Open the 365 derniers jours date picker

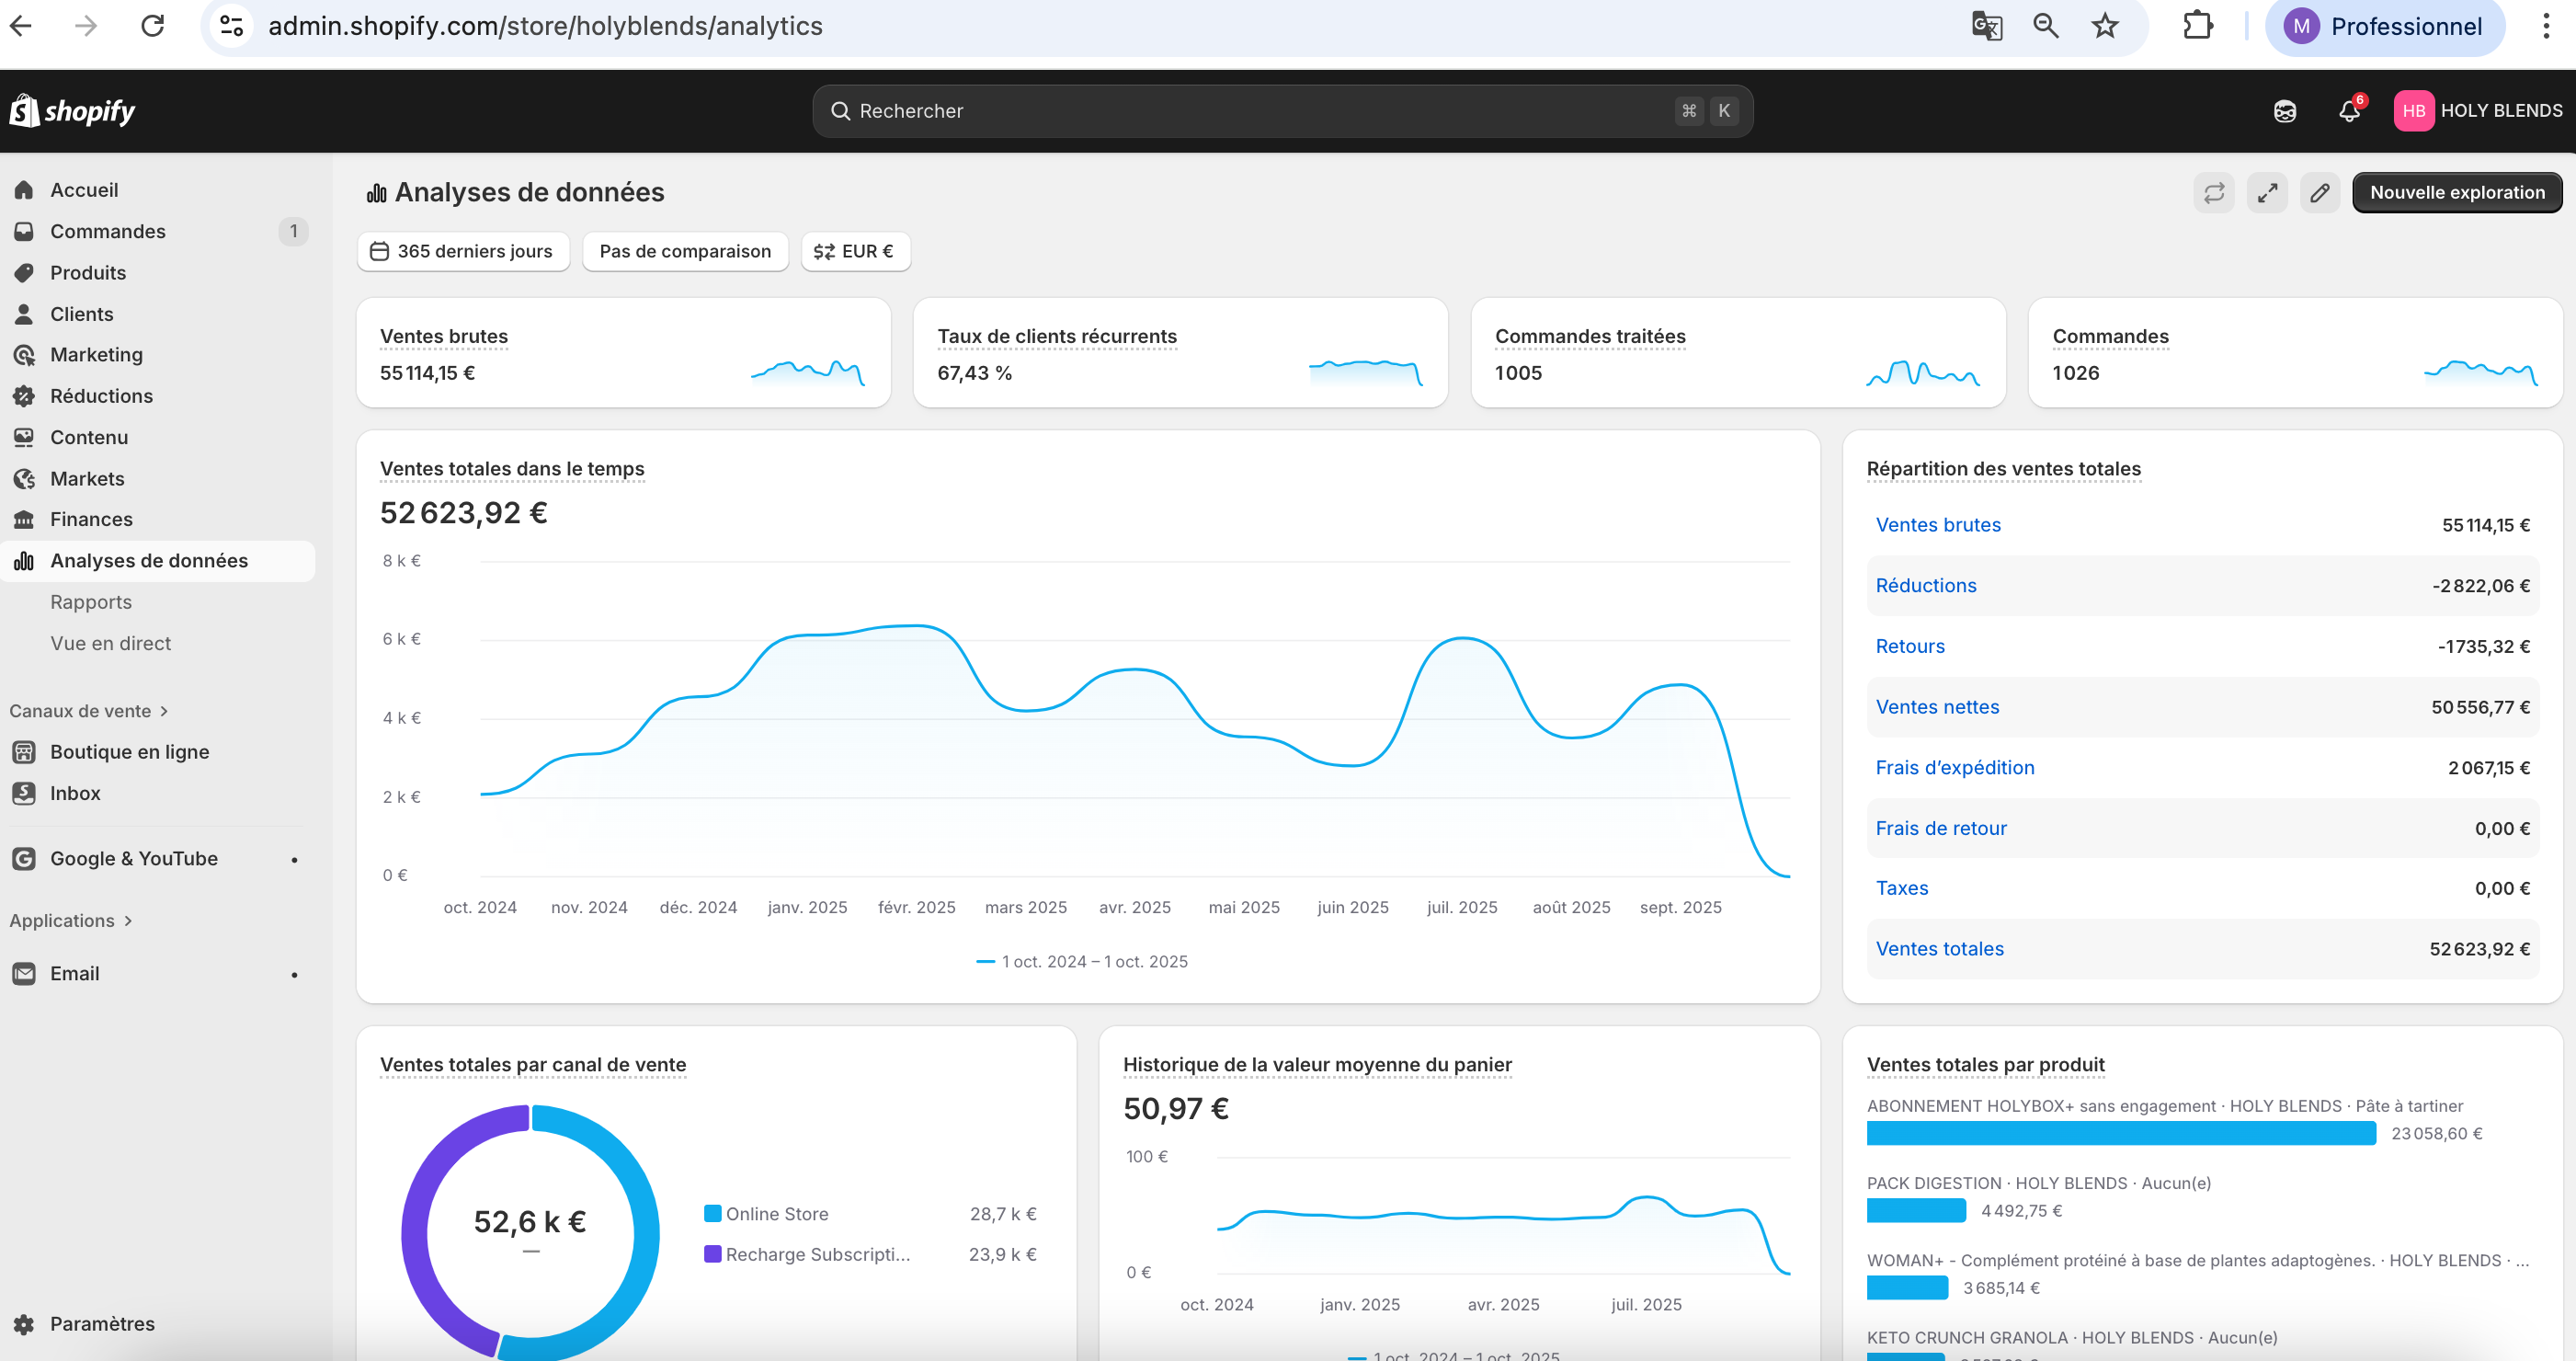point(462,251)
